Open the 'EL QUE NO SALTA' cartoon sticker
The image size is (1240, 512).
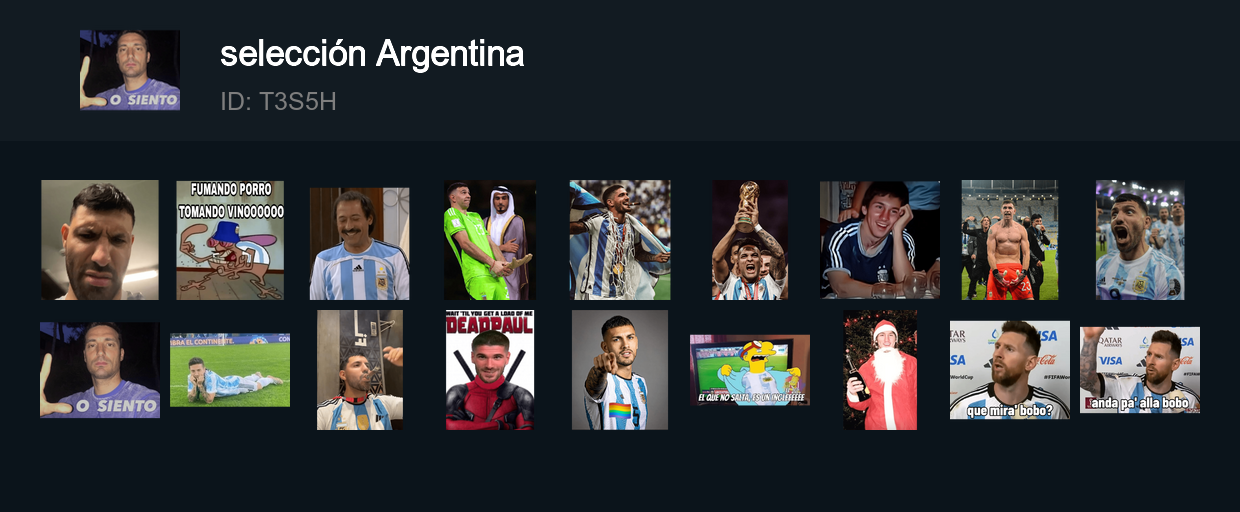(x=750, y=370)
